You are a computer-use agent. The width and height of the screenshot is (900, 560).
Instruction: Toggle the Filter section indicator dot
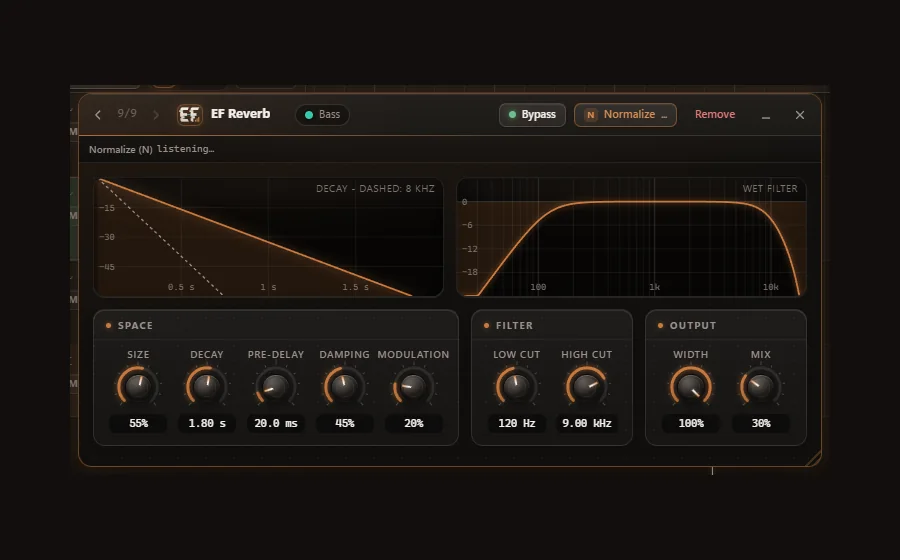click(486, 325)
